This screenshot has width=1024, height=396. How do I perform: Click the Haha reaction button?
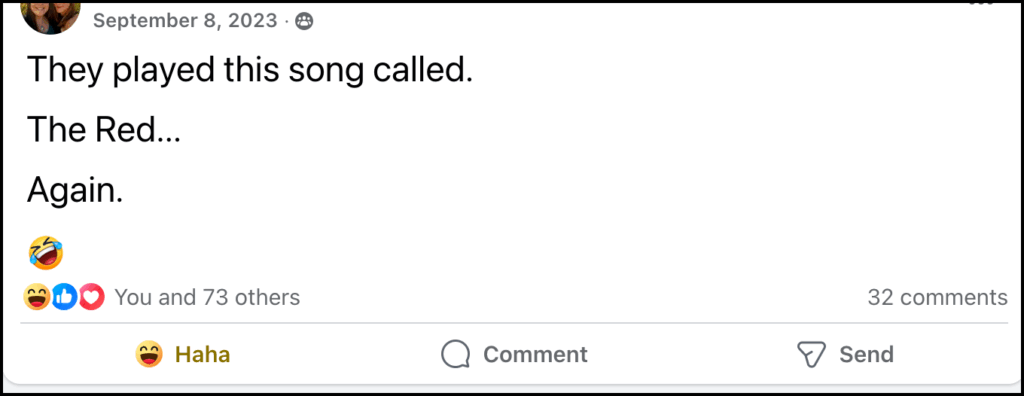point(183,355)
